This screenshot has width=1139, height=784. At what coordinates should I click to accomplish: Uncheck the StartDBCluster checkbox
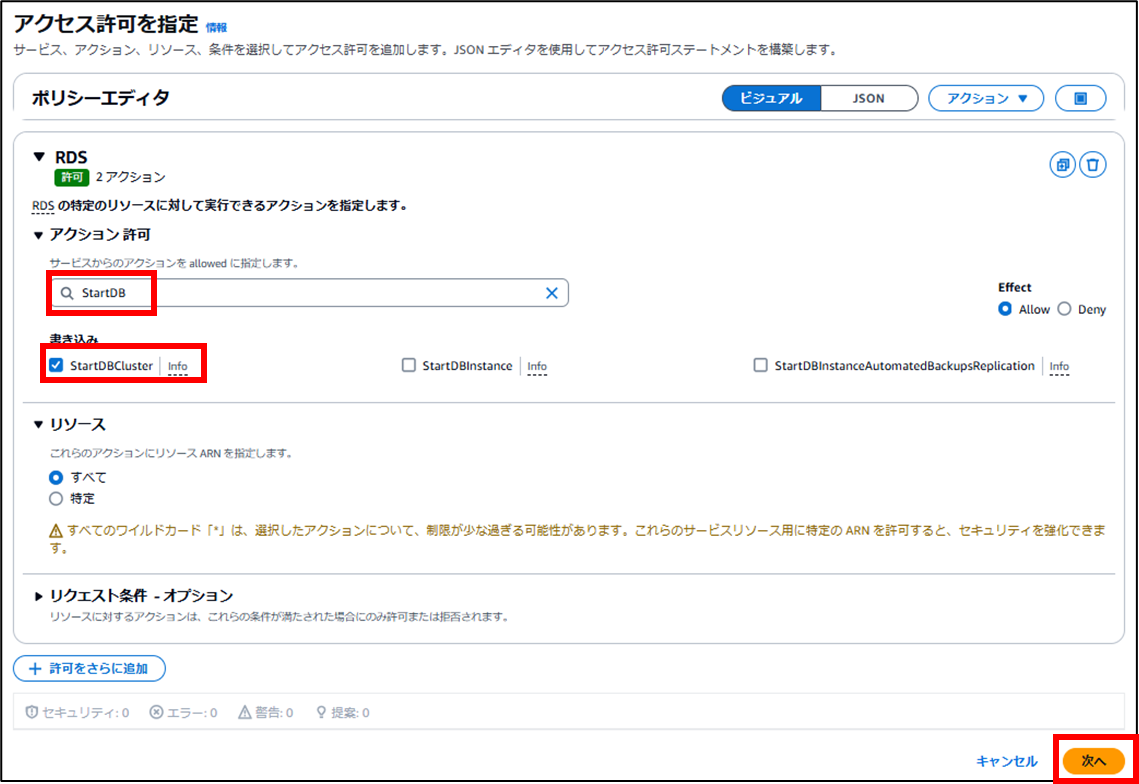tap(56, 365)
